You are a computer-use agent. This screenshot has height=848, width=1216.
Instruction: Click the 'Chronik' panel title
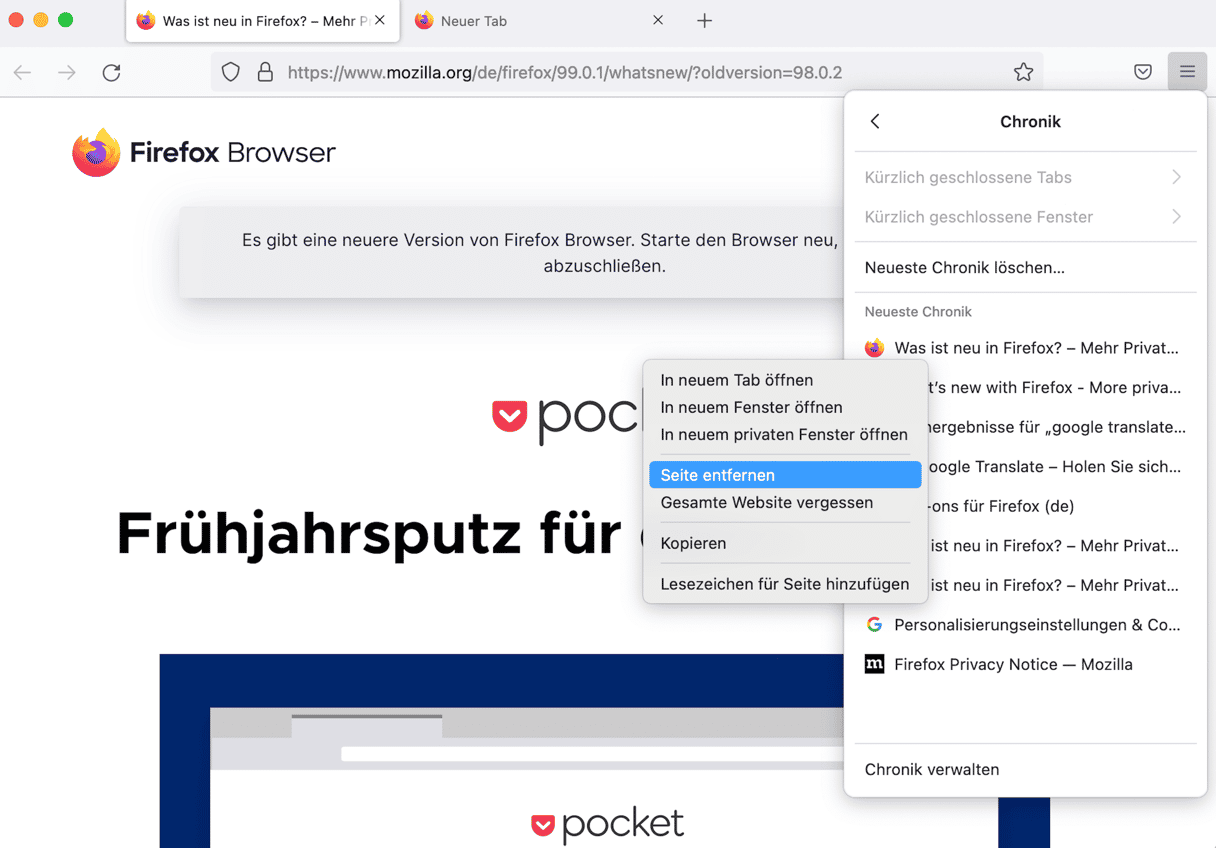(1030, 121)
